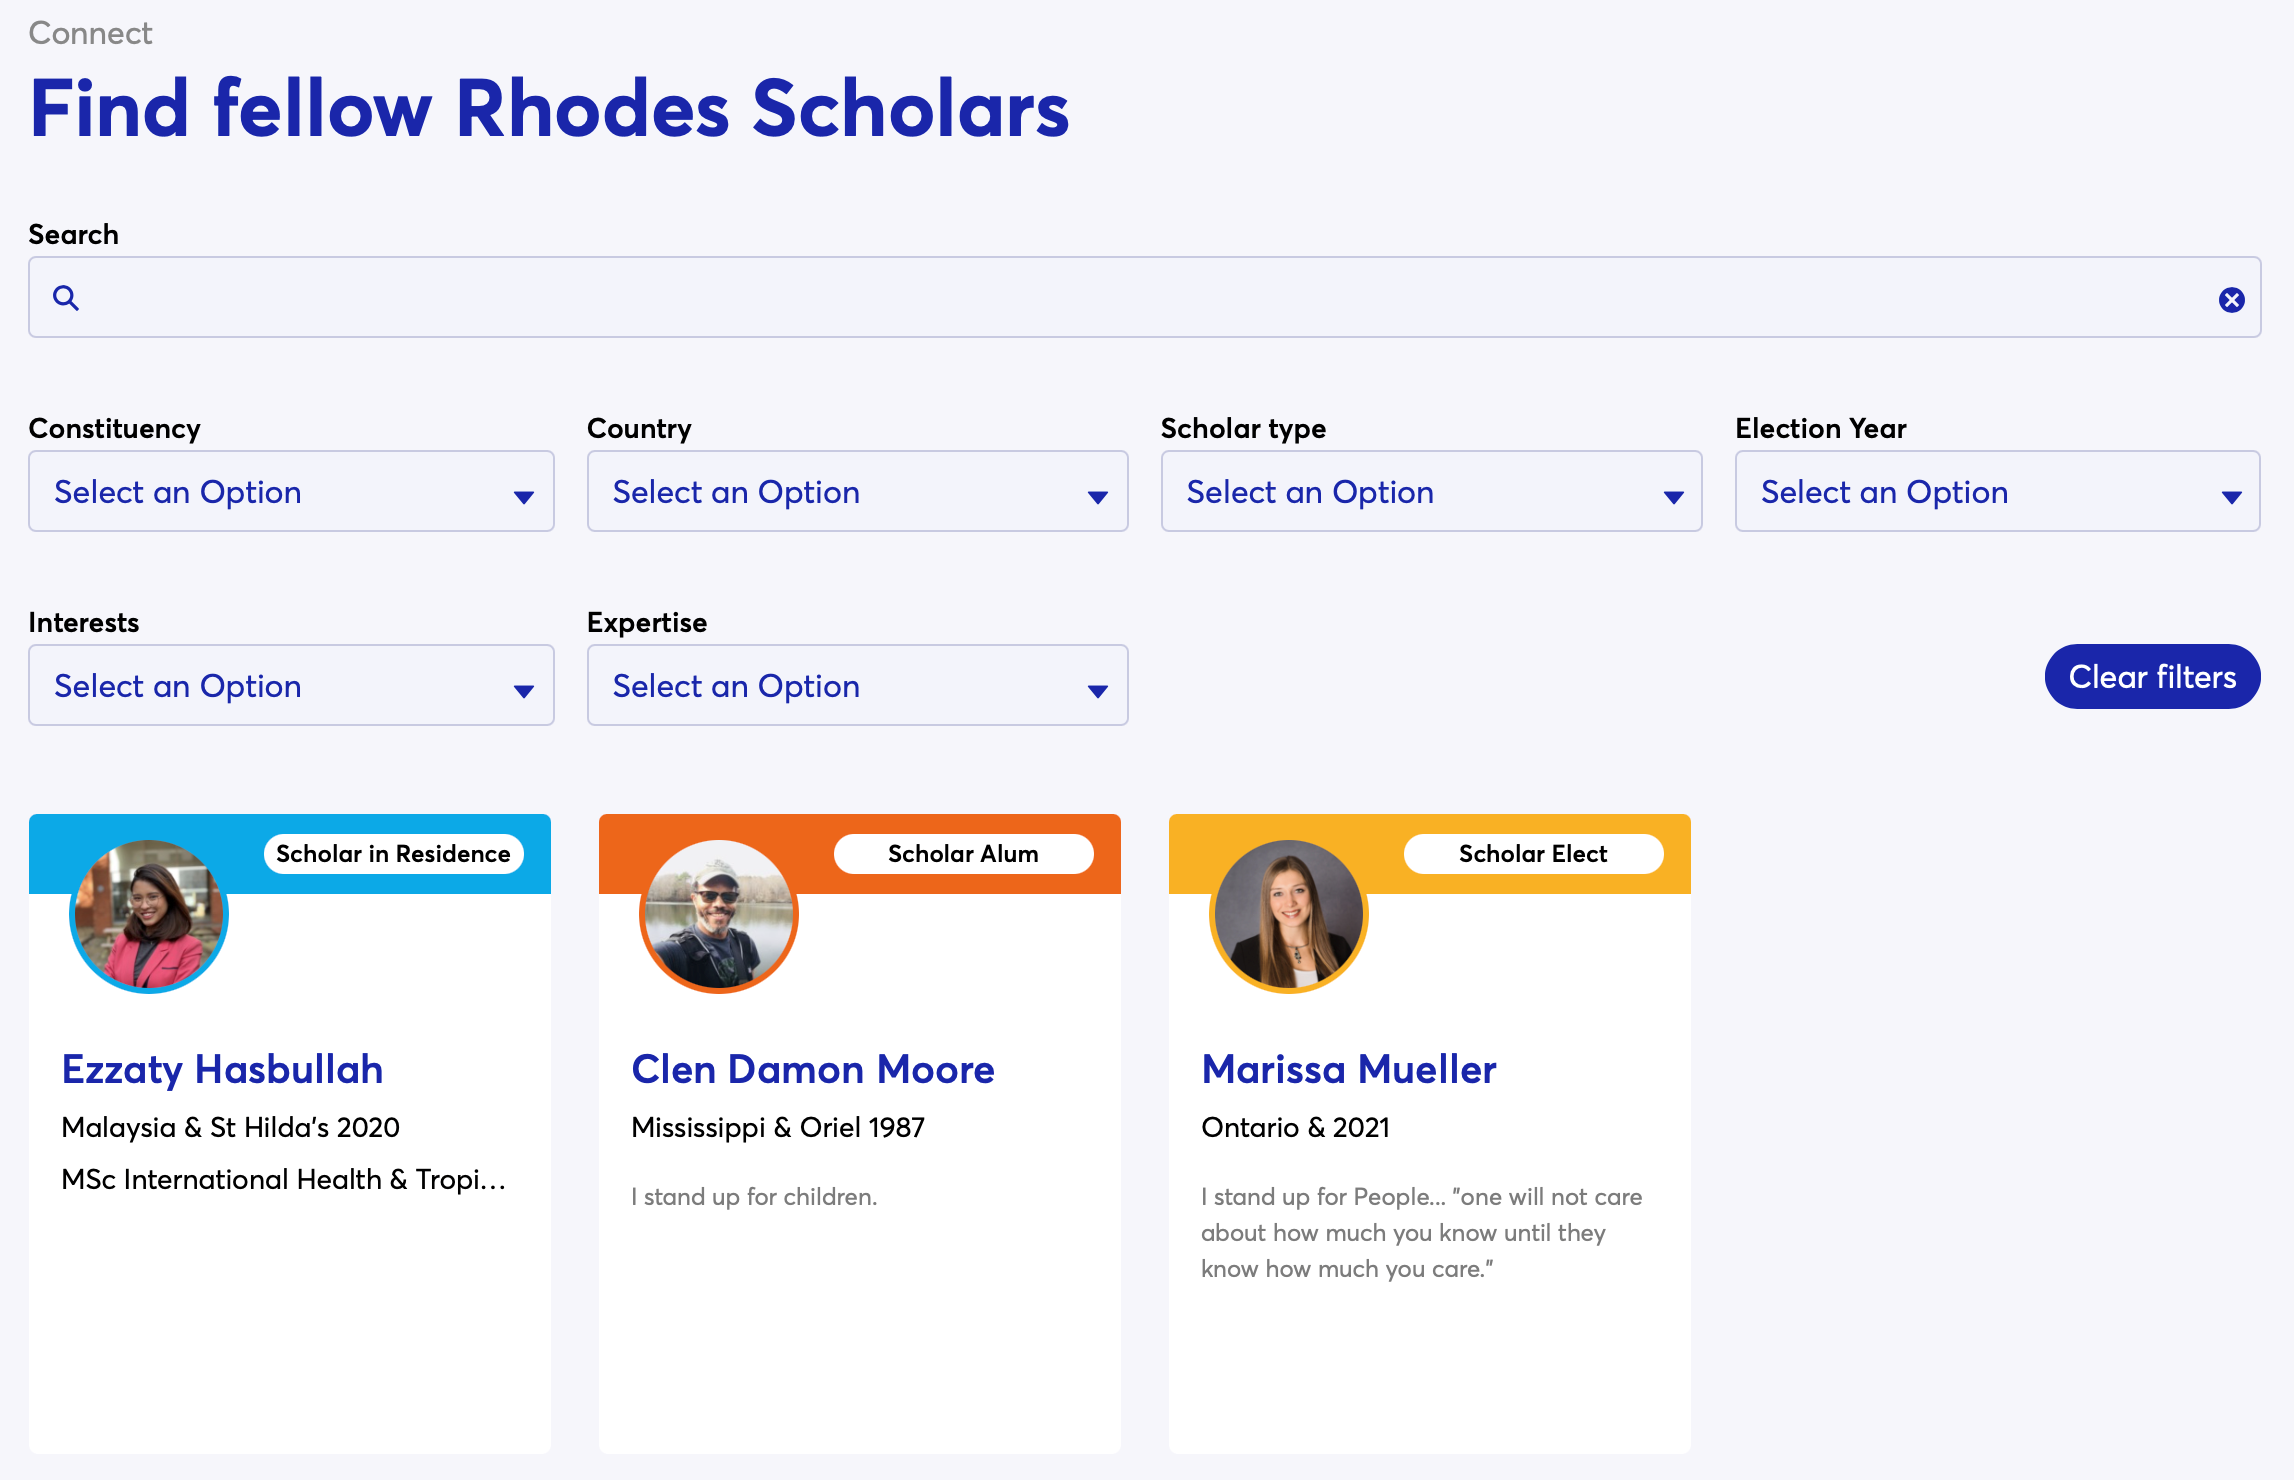Viewport: 2294px width, 1480px height.
Task: Select the Find fellow Rhodes Scholars heading
Action: [x=548, y=108]
